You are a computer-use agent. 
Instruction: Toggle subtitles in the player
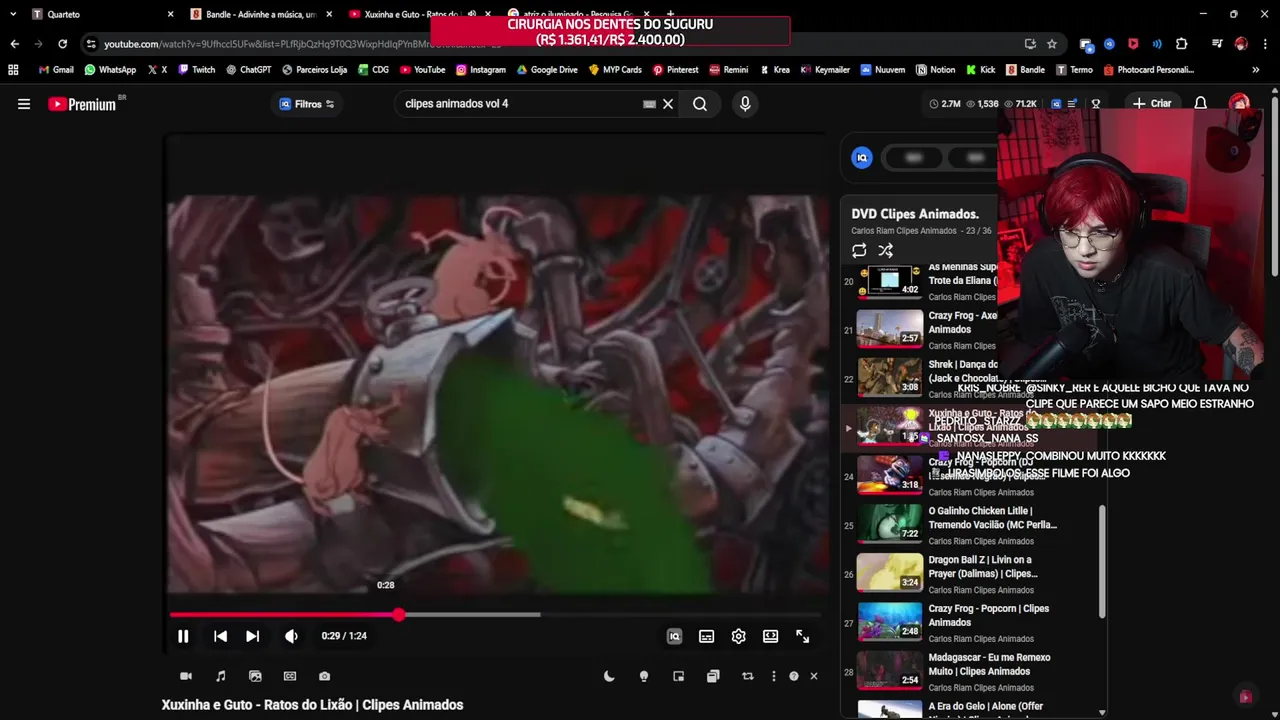click(706, 636)
